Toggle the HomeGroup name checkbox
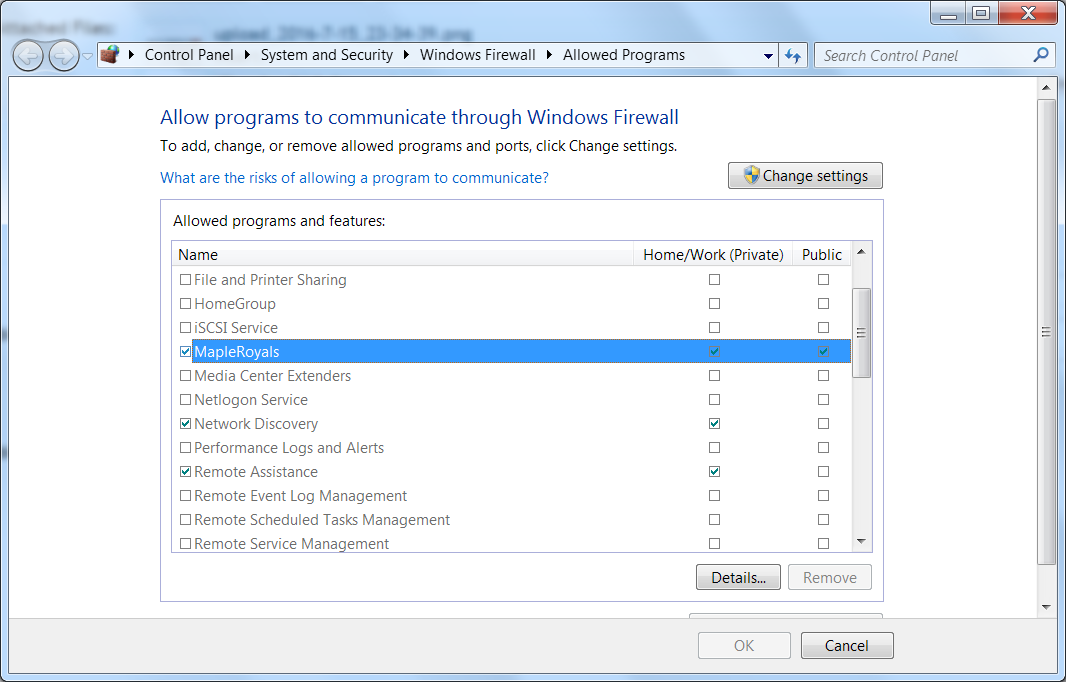This screenshot has width=1066, height=682. coord(186,303)
